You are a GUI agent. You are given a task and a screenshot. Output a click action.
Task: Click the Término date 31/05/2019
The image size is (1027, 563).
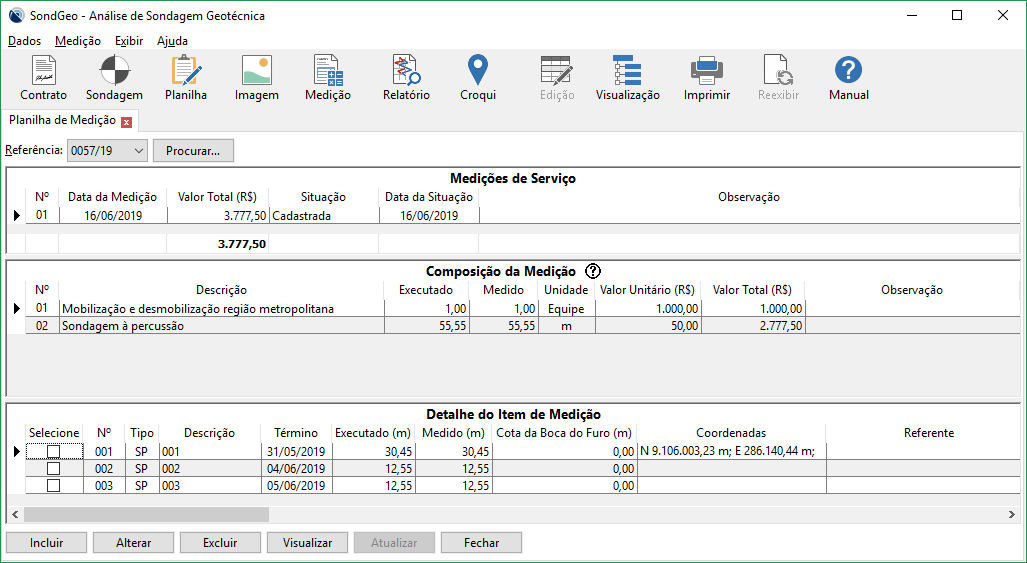[x=296, y=452]
